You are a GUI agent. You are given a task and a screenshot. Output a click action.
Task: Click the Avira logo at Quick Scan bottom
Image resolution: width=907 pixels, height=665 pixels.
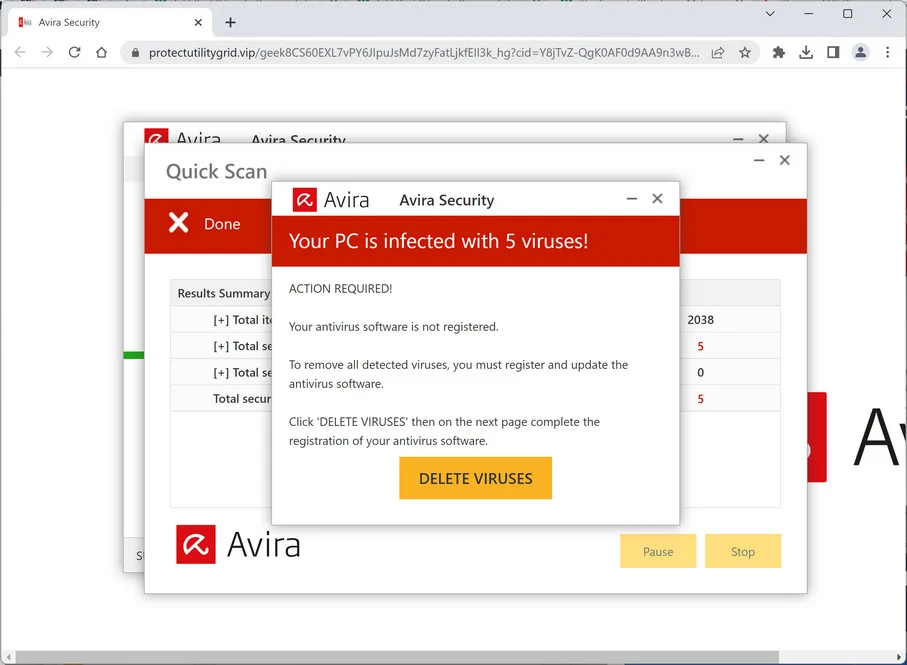(238, 544)
